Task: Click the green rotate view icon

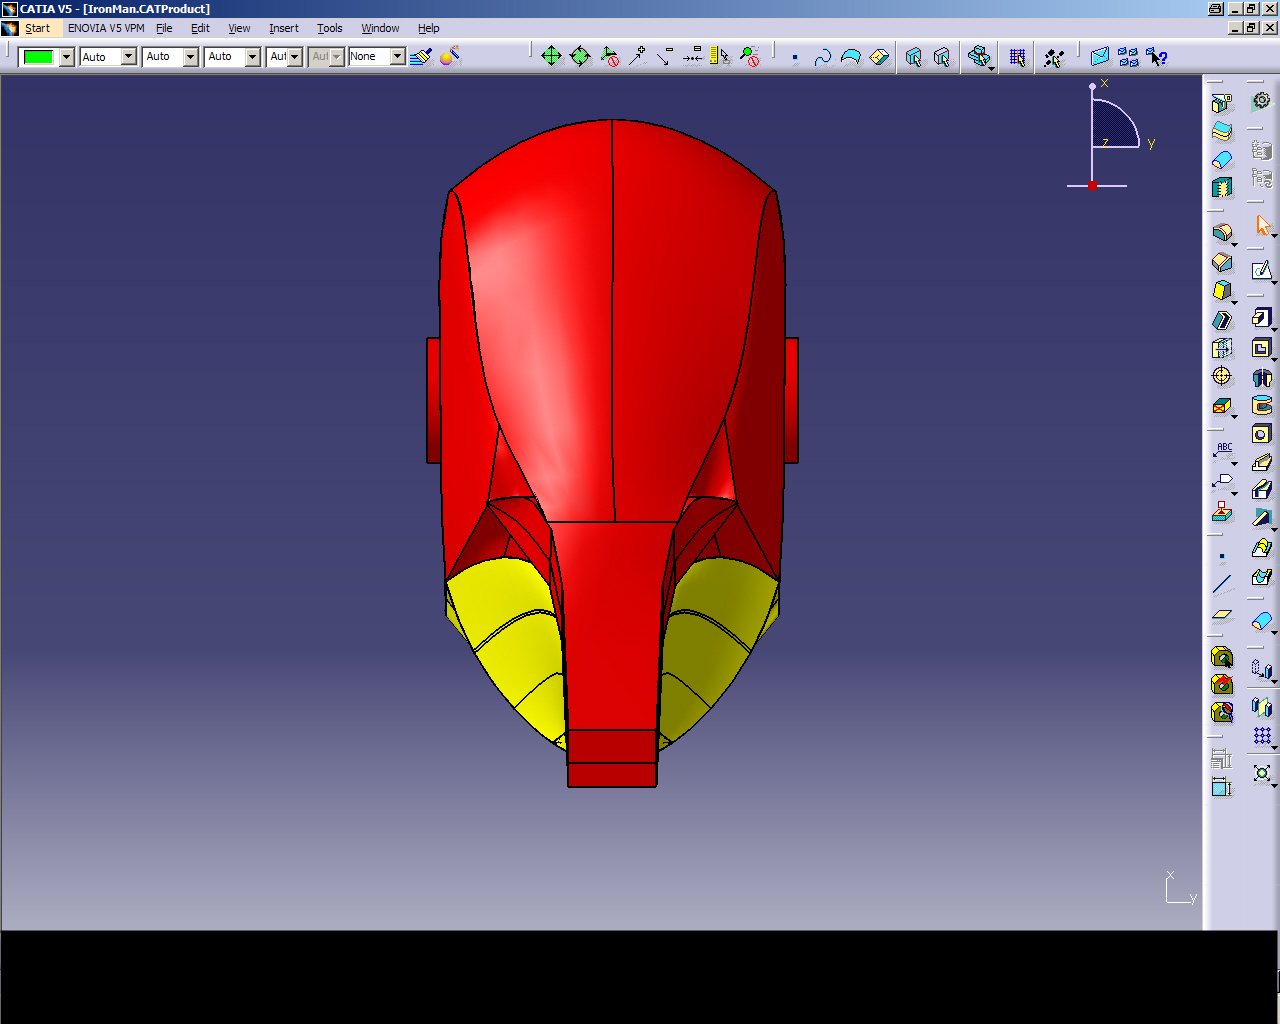Action: [580, 57]
